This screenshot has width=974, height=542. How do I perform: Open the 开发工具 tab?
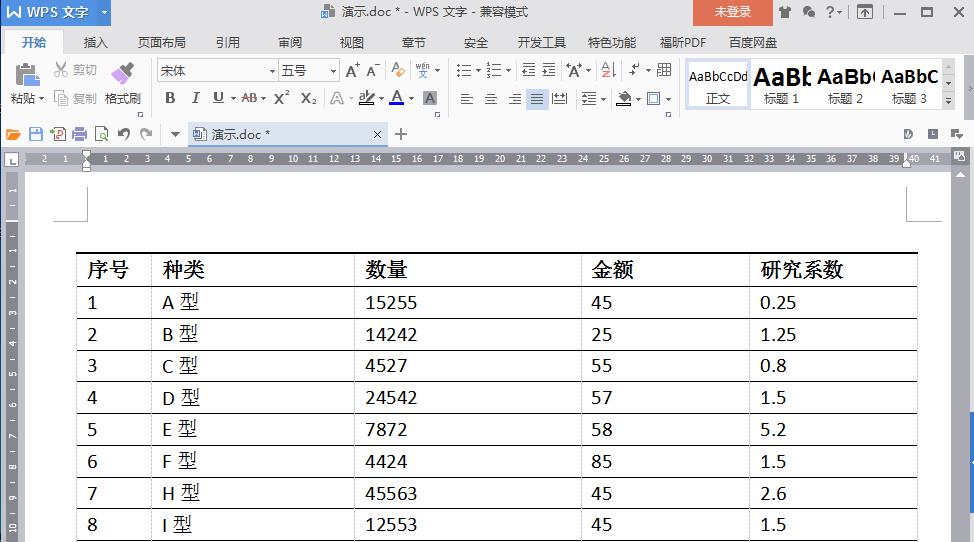[542, 42]
